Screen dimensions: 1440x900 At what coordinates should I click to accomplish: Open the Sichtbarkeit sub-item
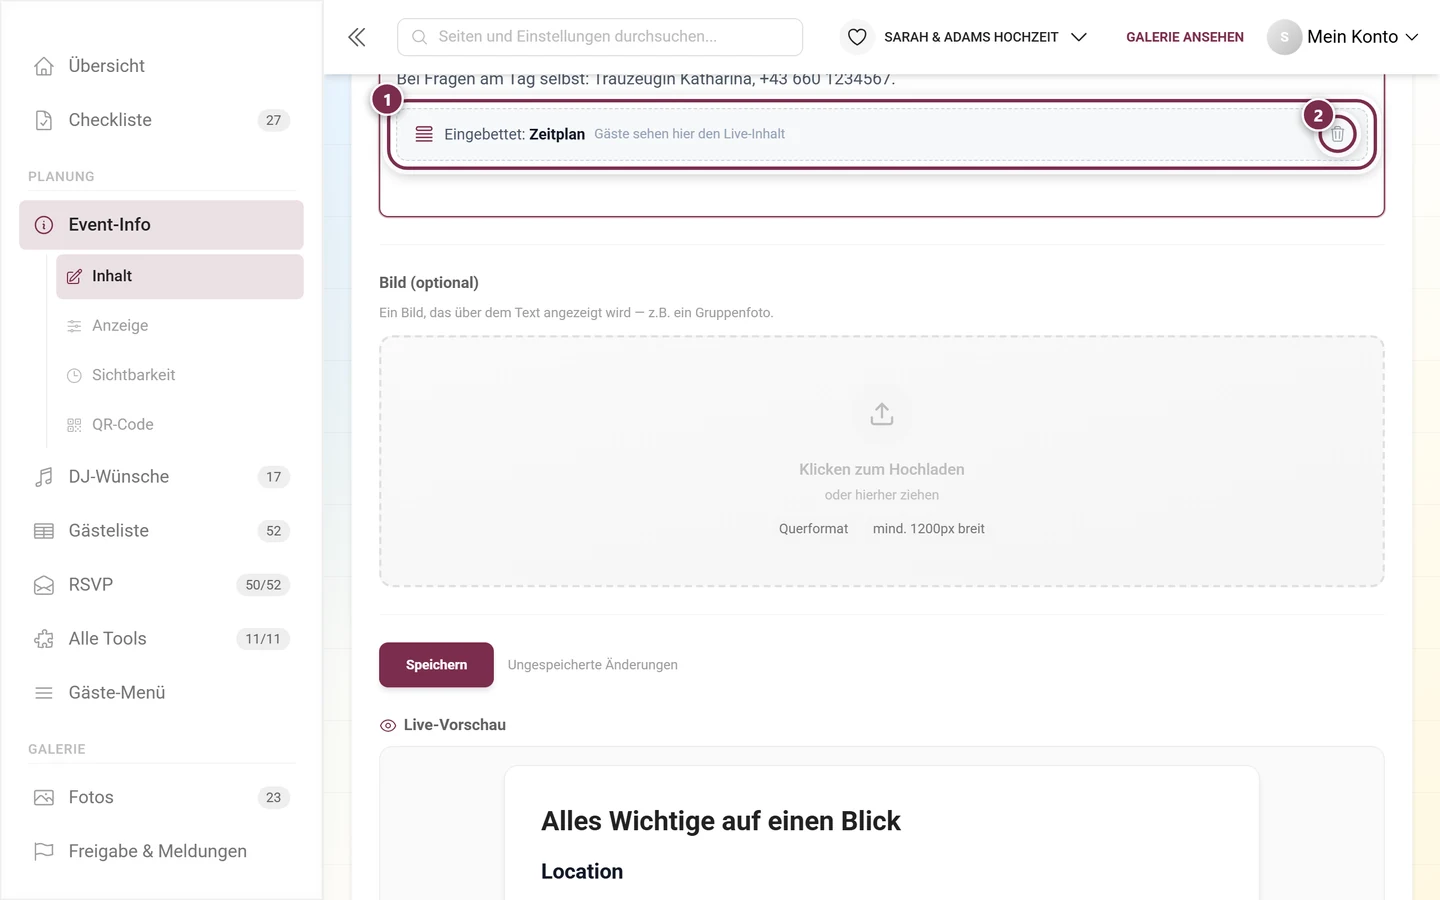pos(180,375)
